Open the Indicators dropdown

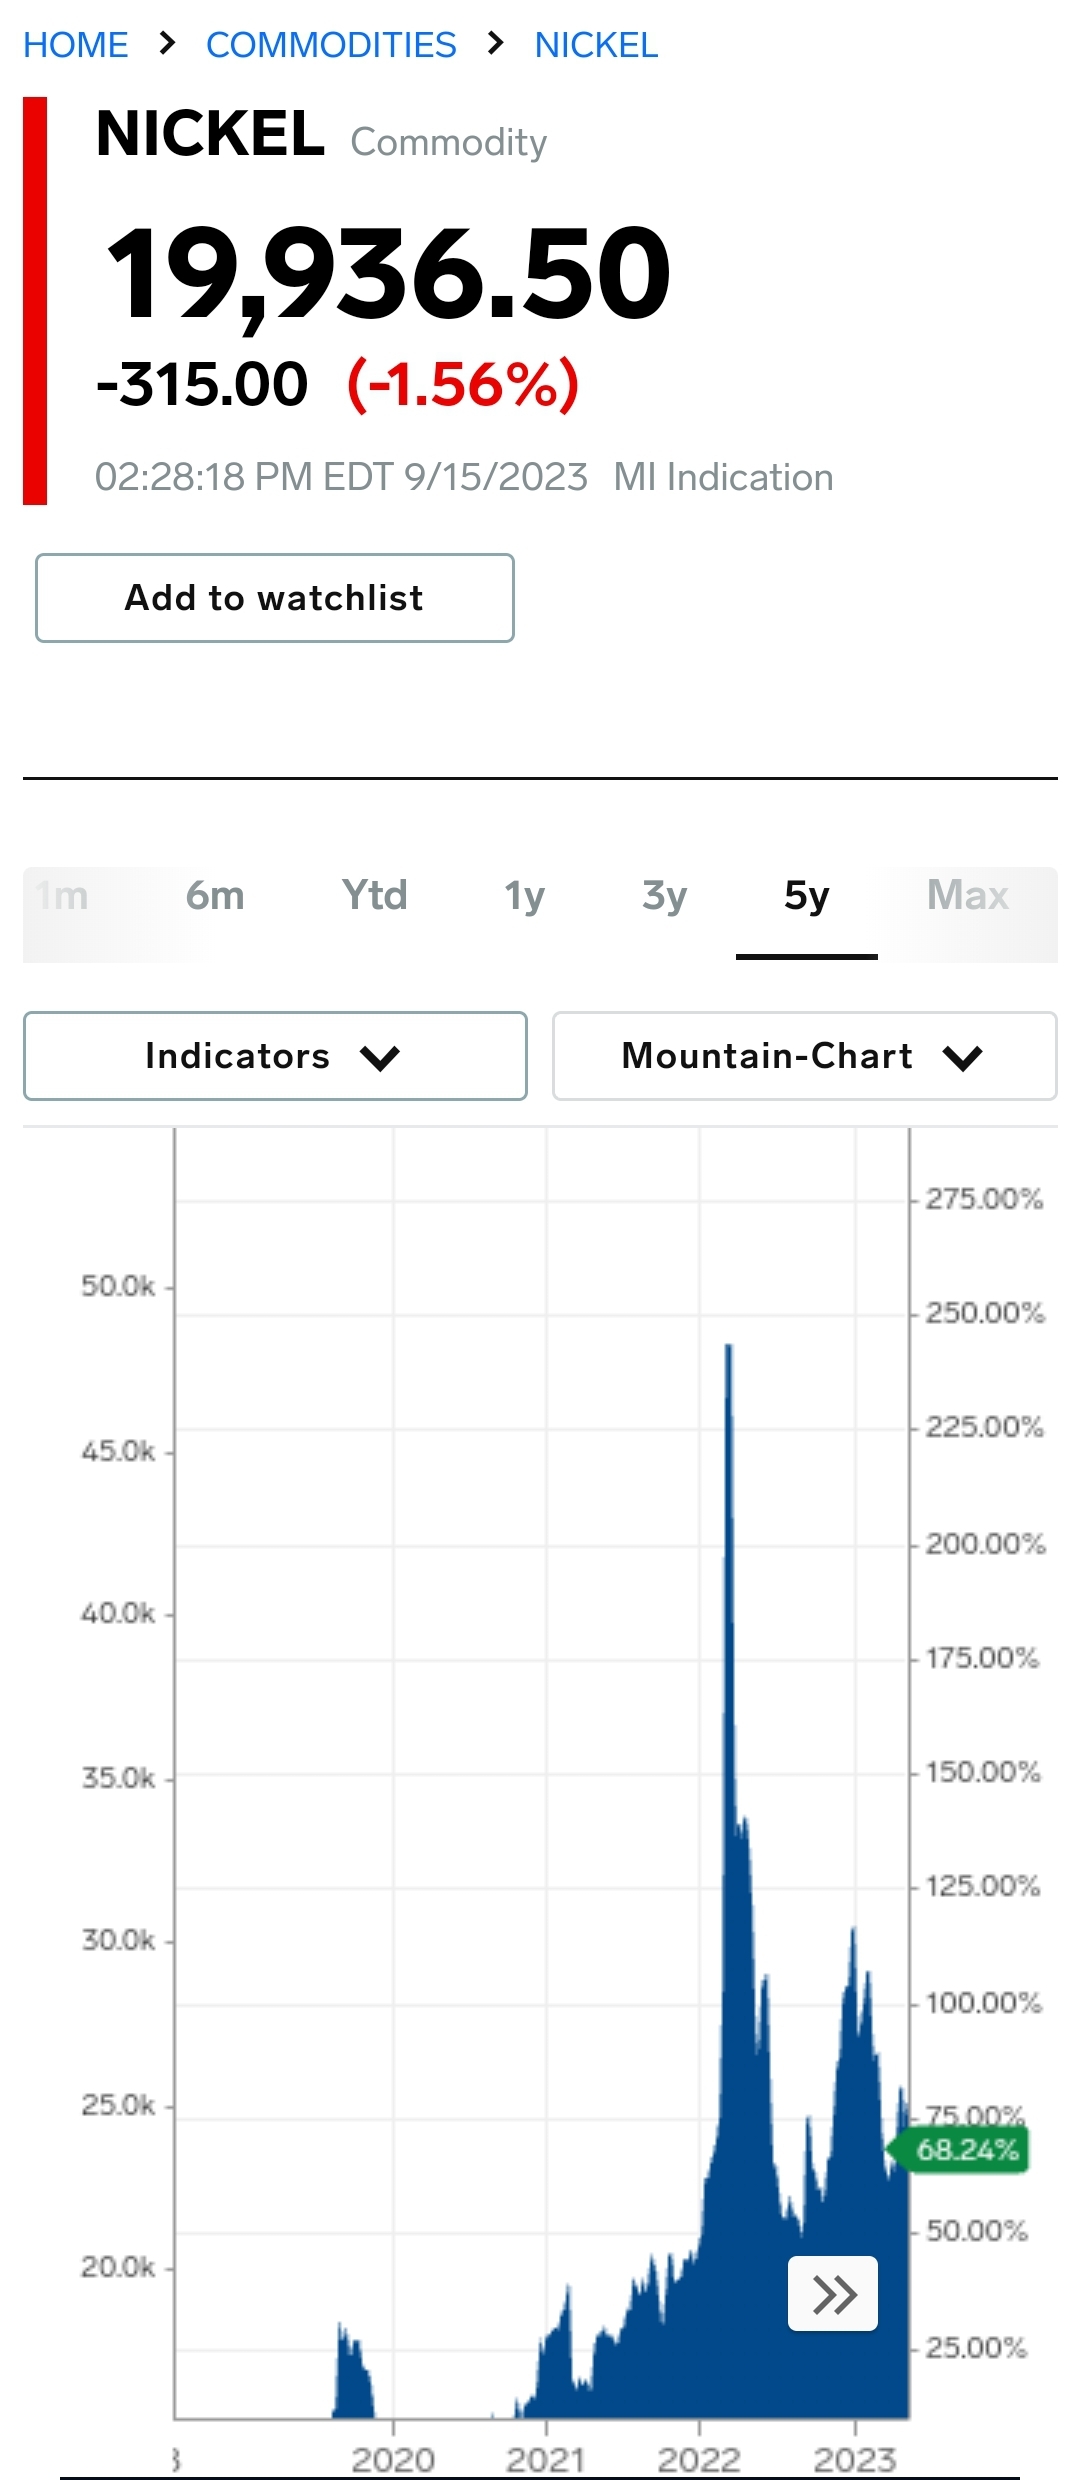point(275,1056)
